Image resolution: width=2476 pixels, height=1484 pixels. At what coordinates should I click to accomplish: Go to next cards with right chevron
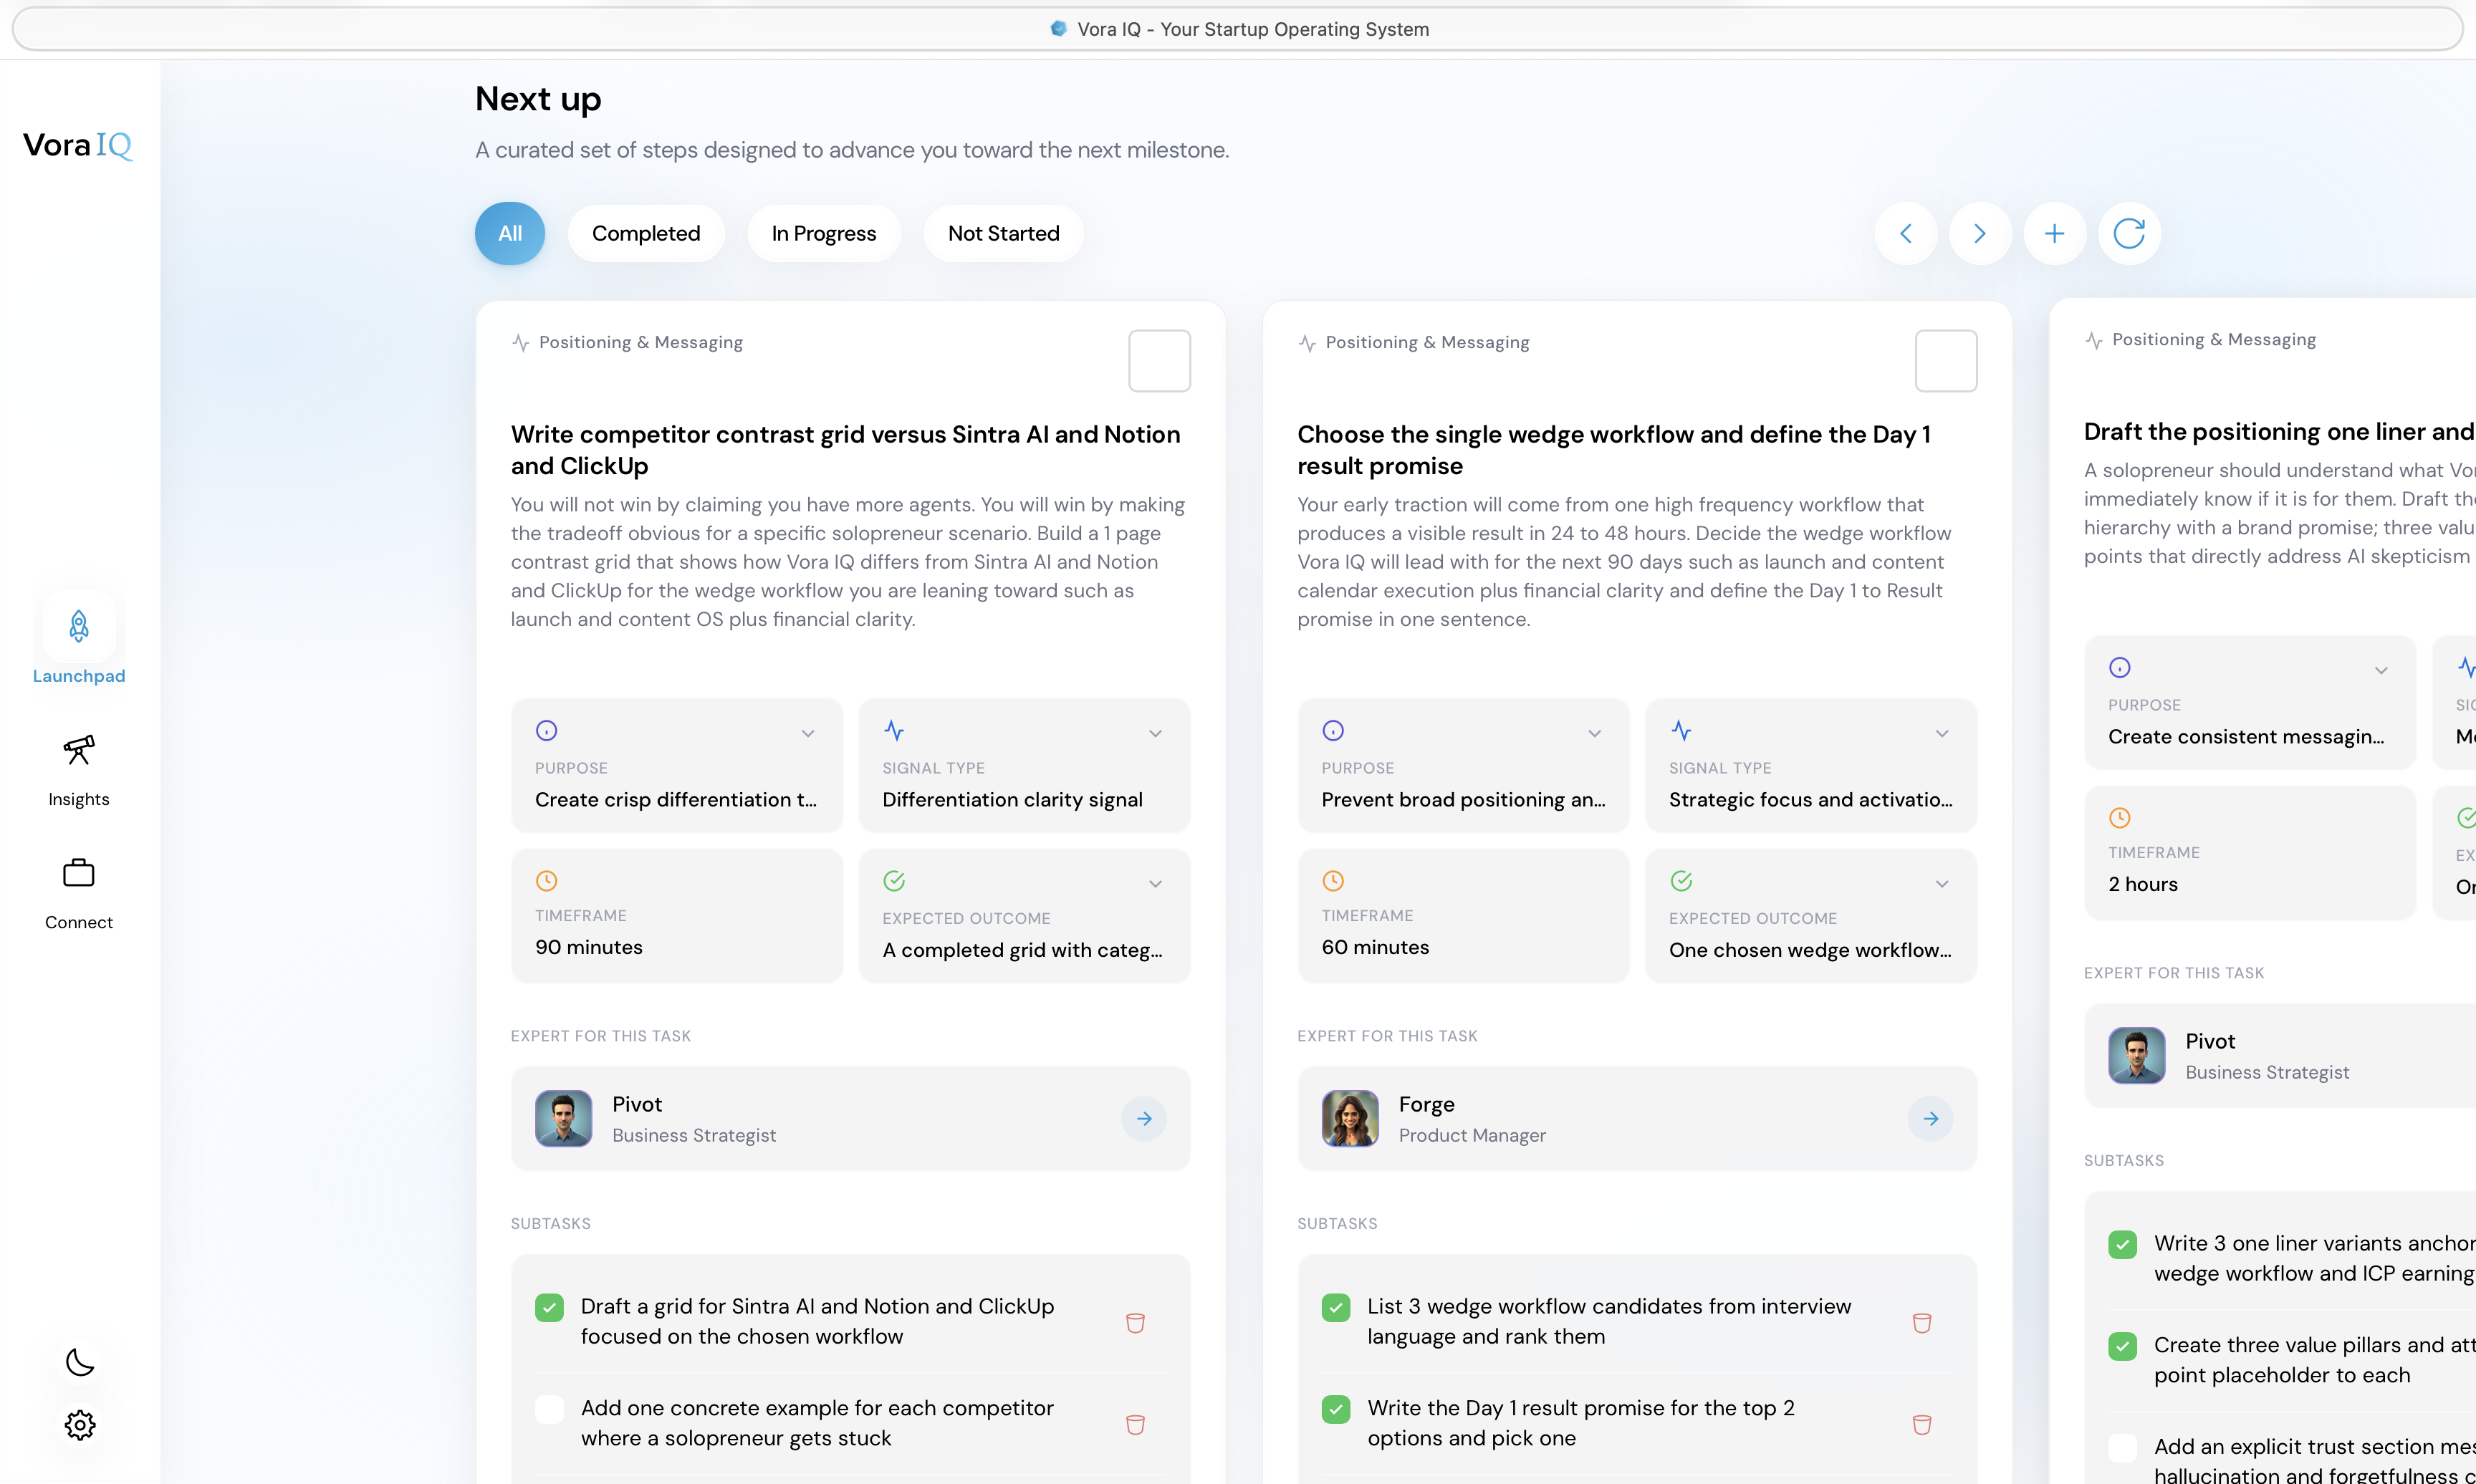[x=1980, y=234]
